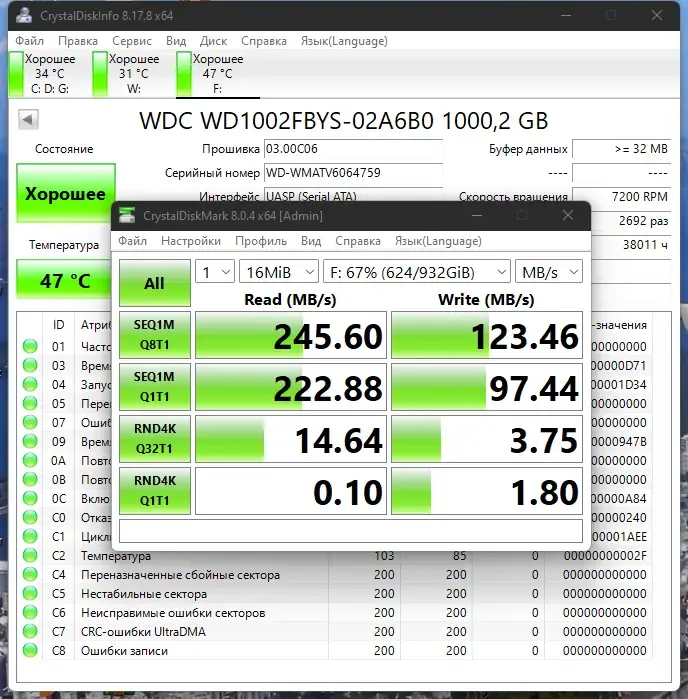This screenshot has height=699, width=688.
Task: Select the Нестабильные сектора row
Action: [x=334, y=593]
